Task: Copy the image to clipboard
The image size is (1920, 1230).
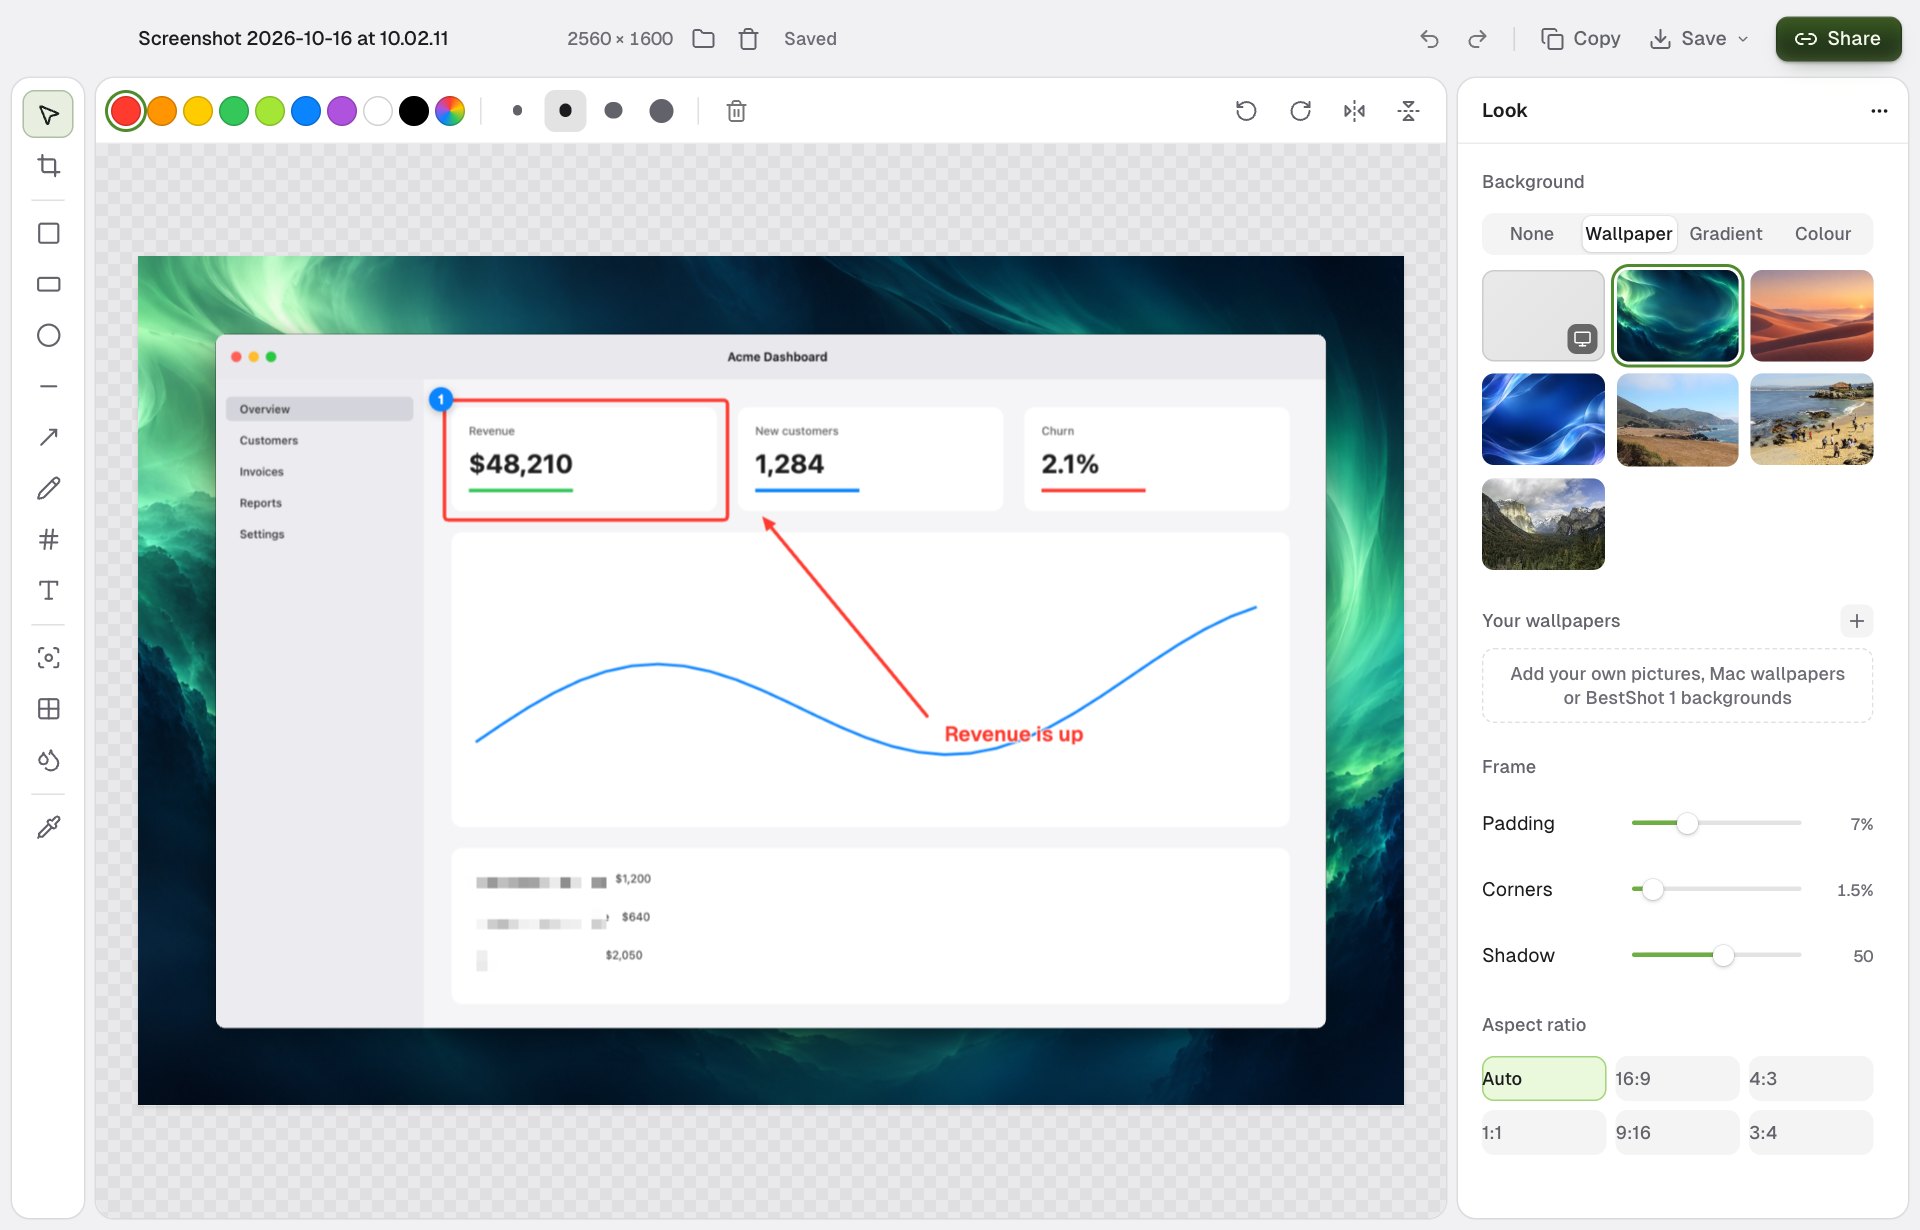Action: pos(1580,39)
